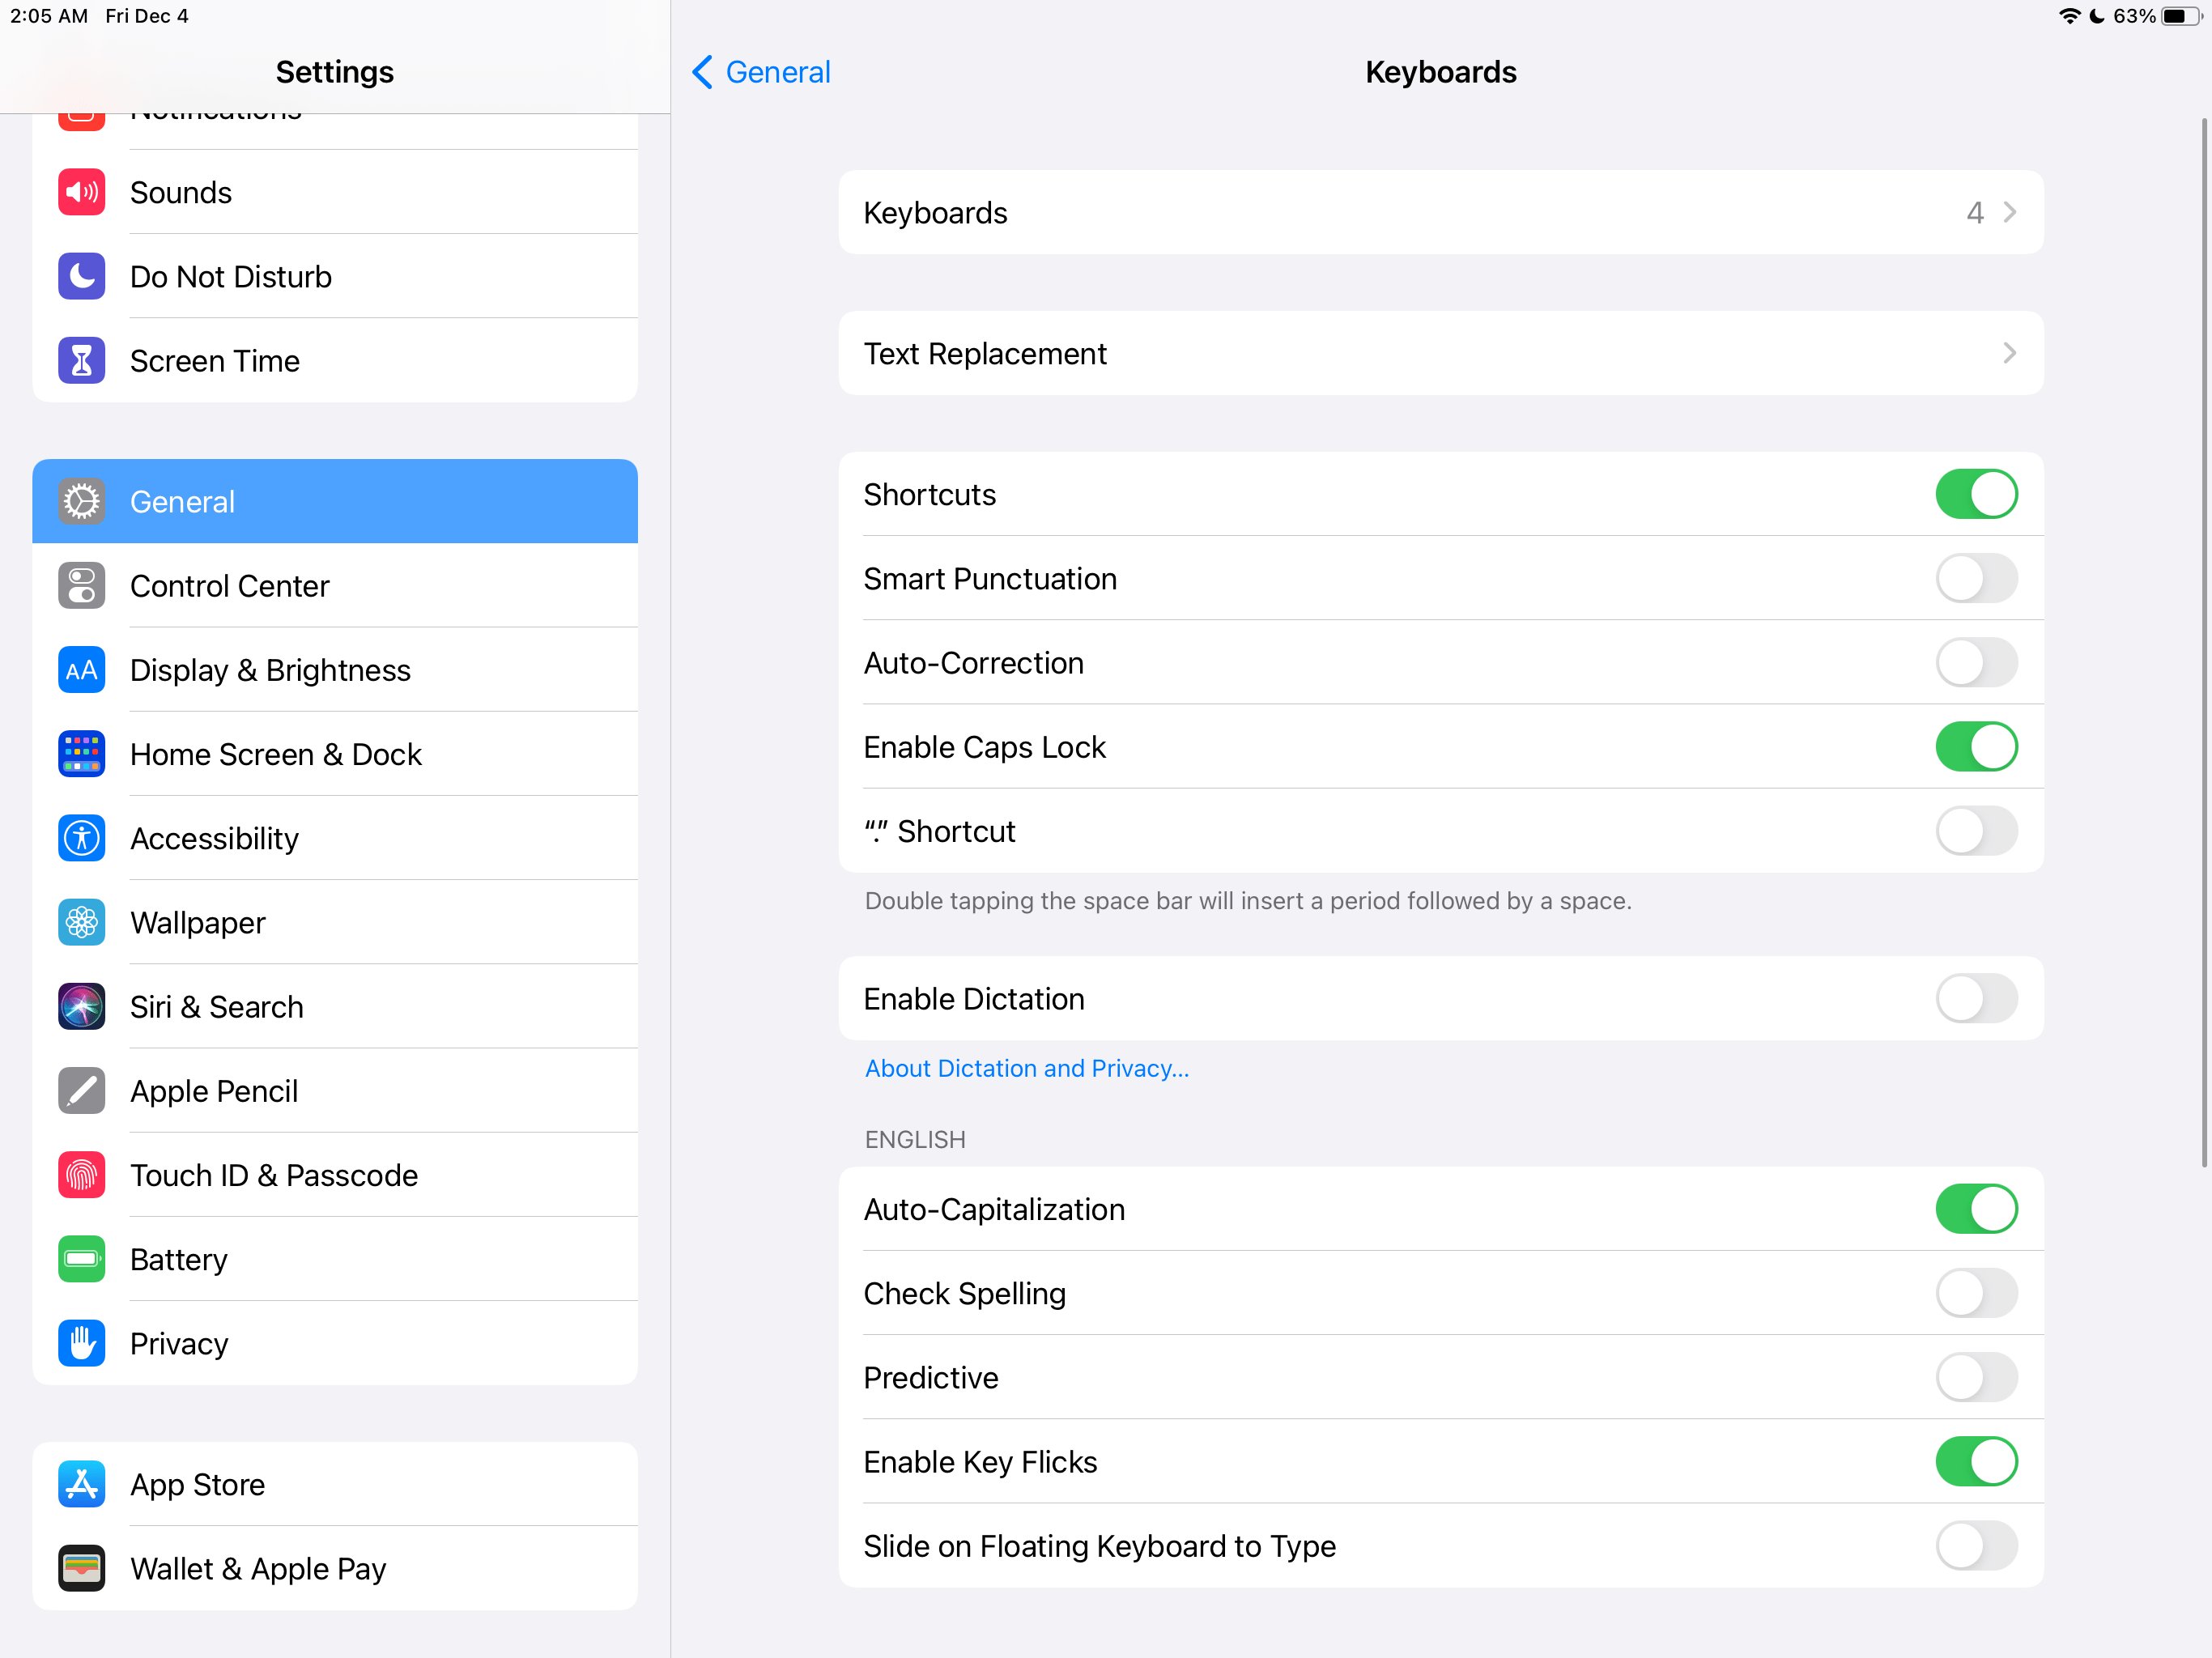The height and width of the screenshot is (1658, 2212).
Task: Turn on Smart Punctuation
Action: (1976, 579)
